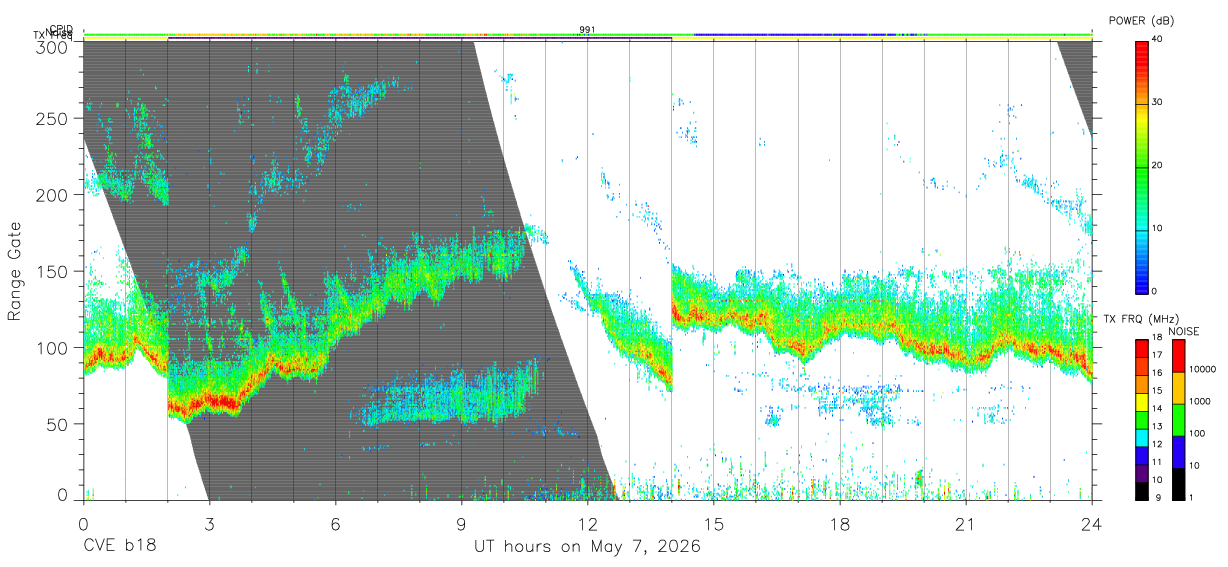Click the Range Gate y-axis title
1228x567 pixels.
click(x=15, y=271)
